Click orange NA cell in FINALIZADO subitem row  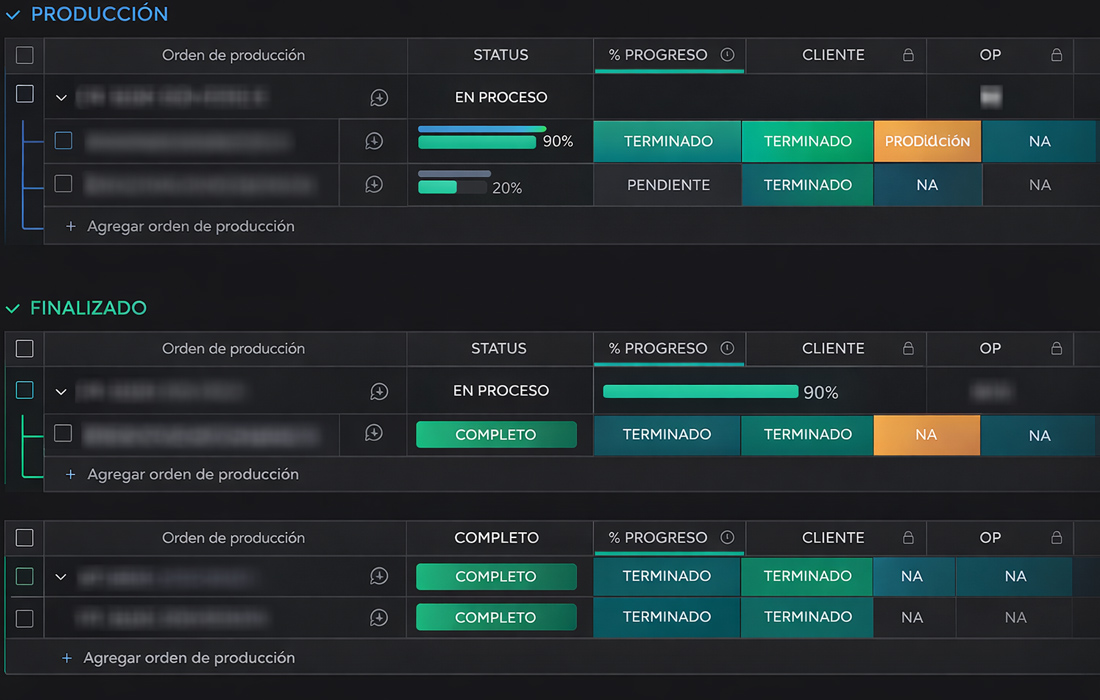[x=926, y=435]
